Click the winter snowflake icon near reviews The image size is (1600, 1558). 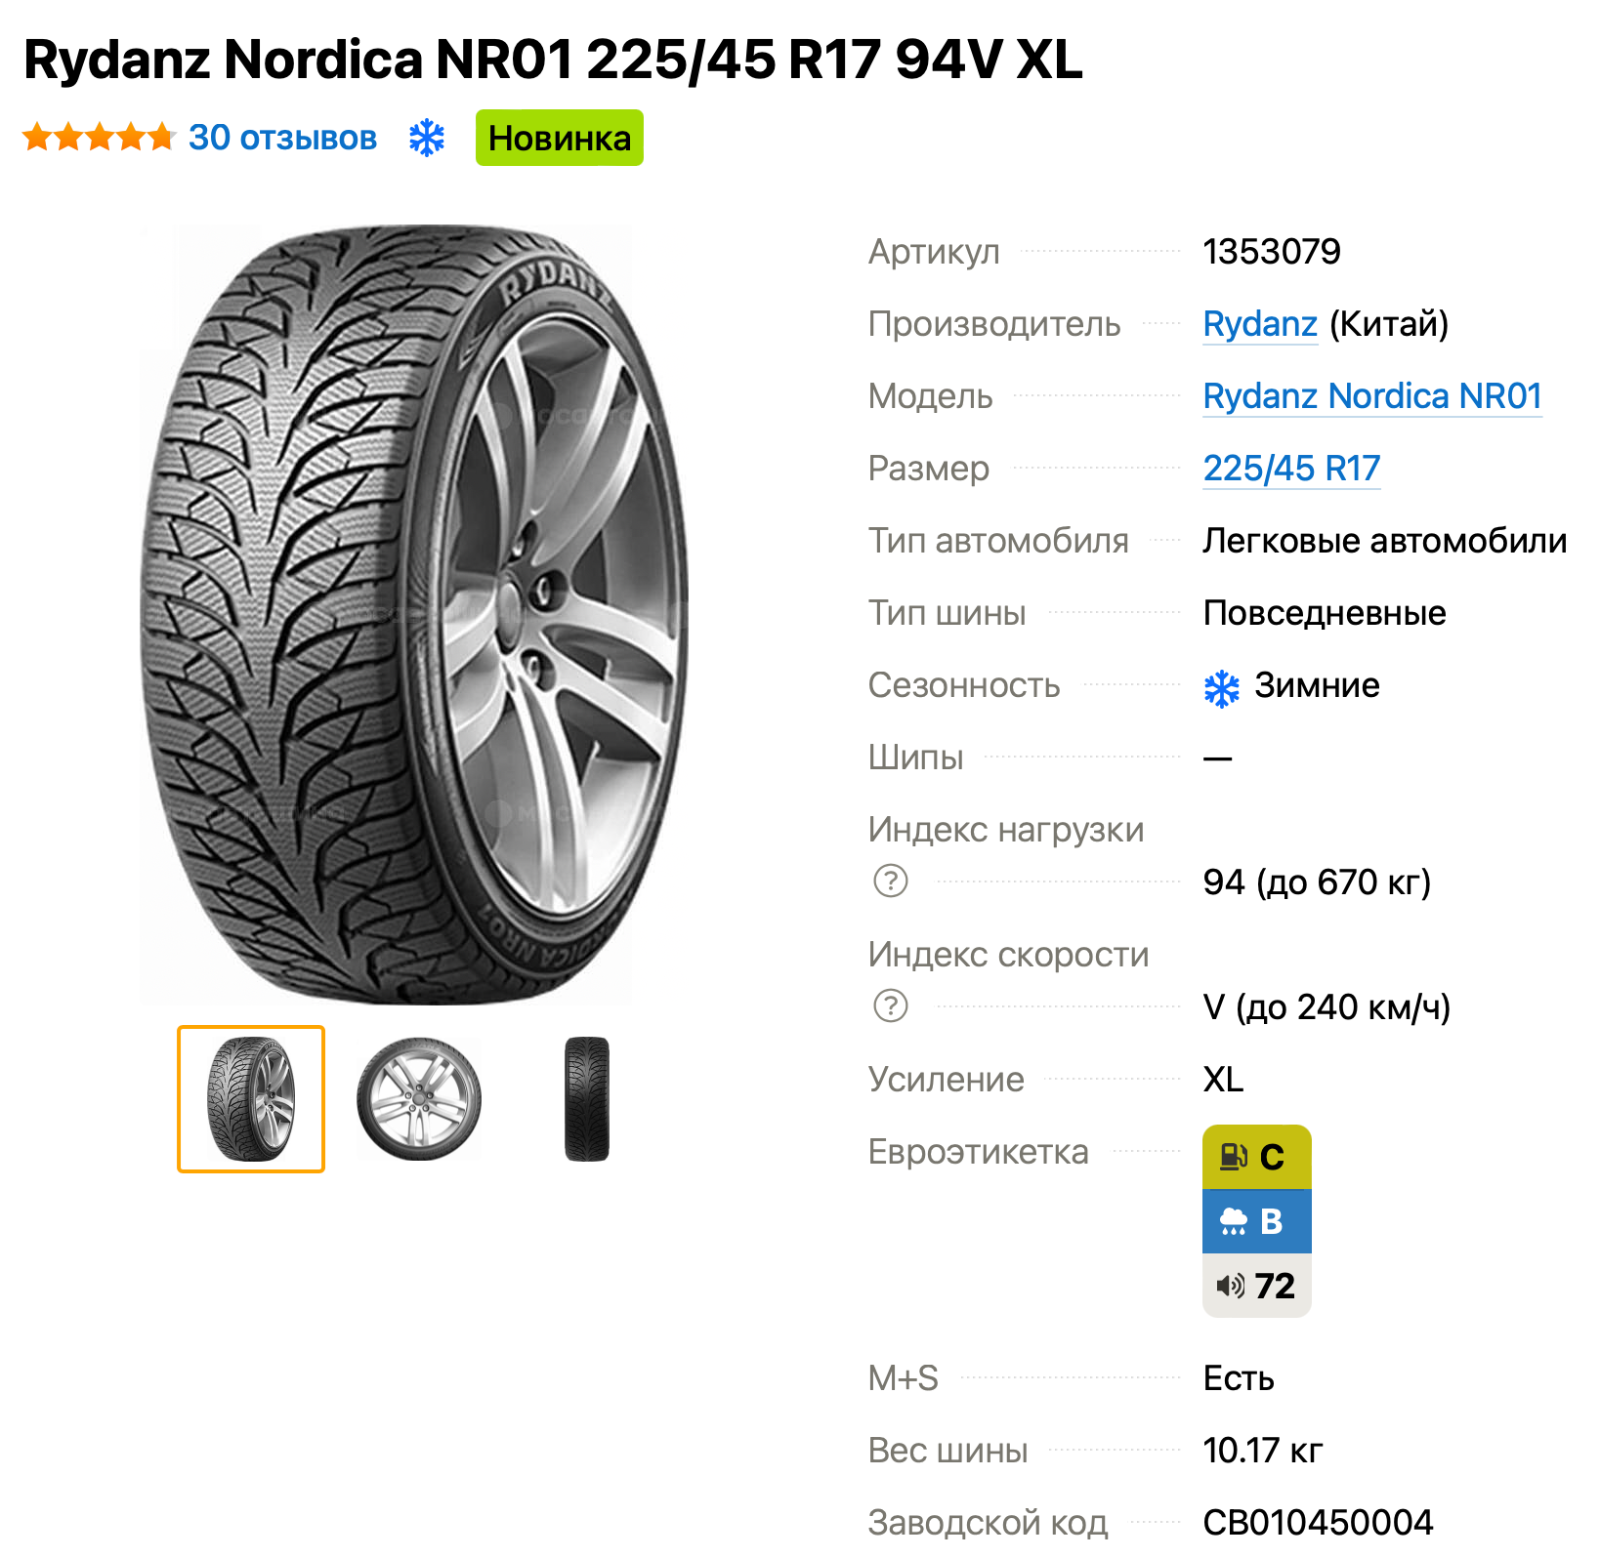pos(426,138)
